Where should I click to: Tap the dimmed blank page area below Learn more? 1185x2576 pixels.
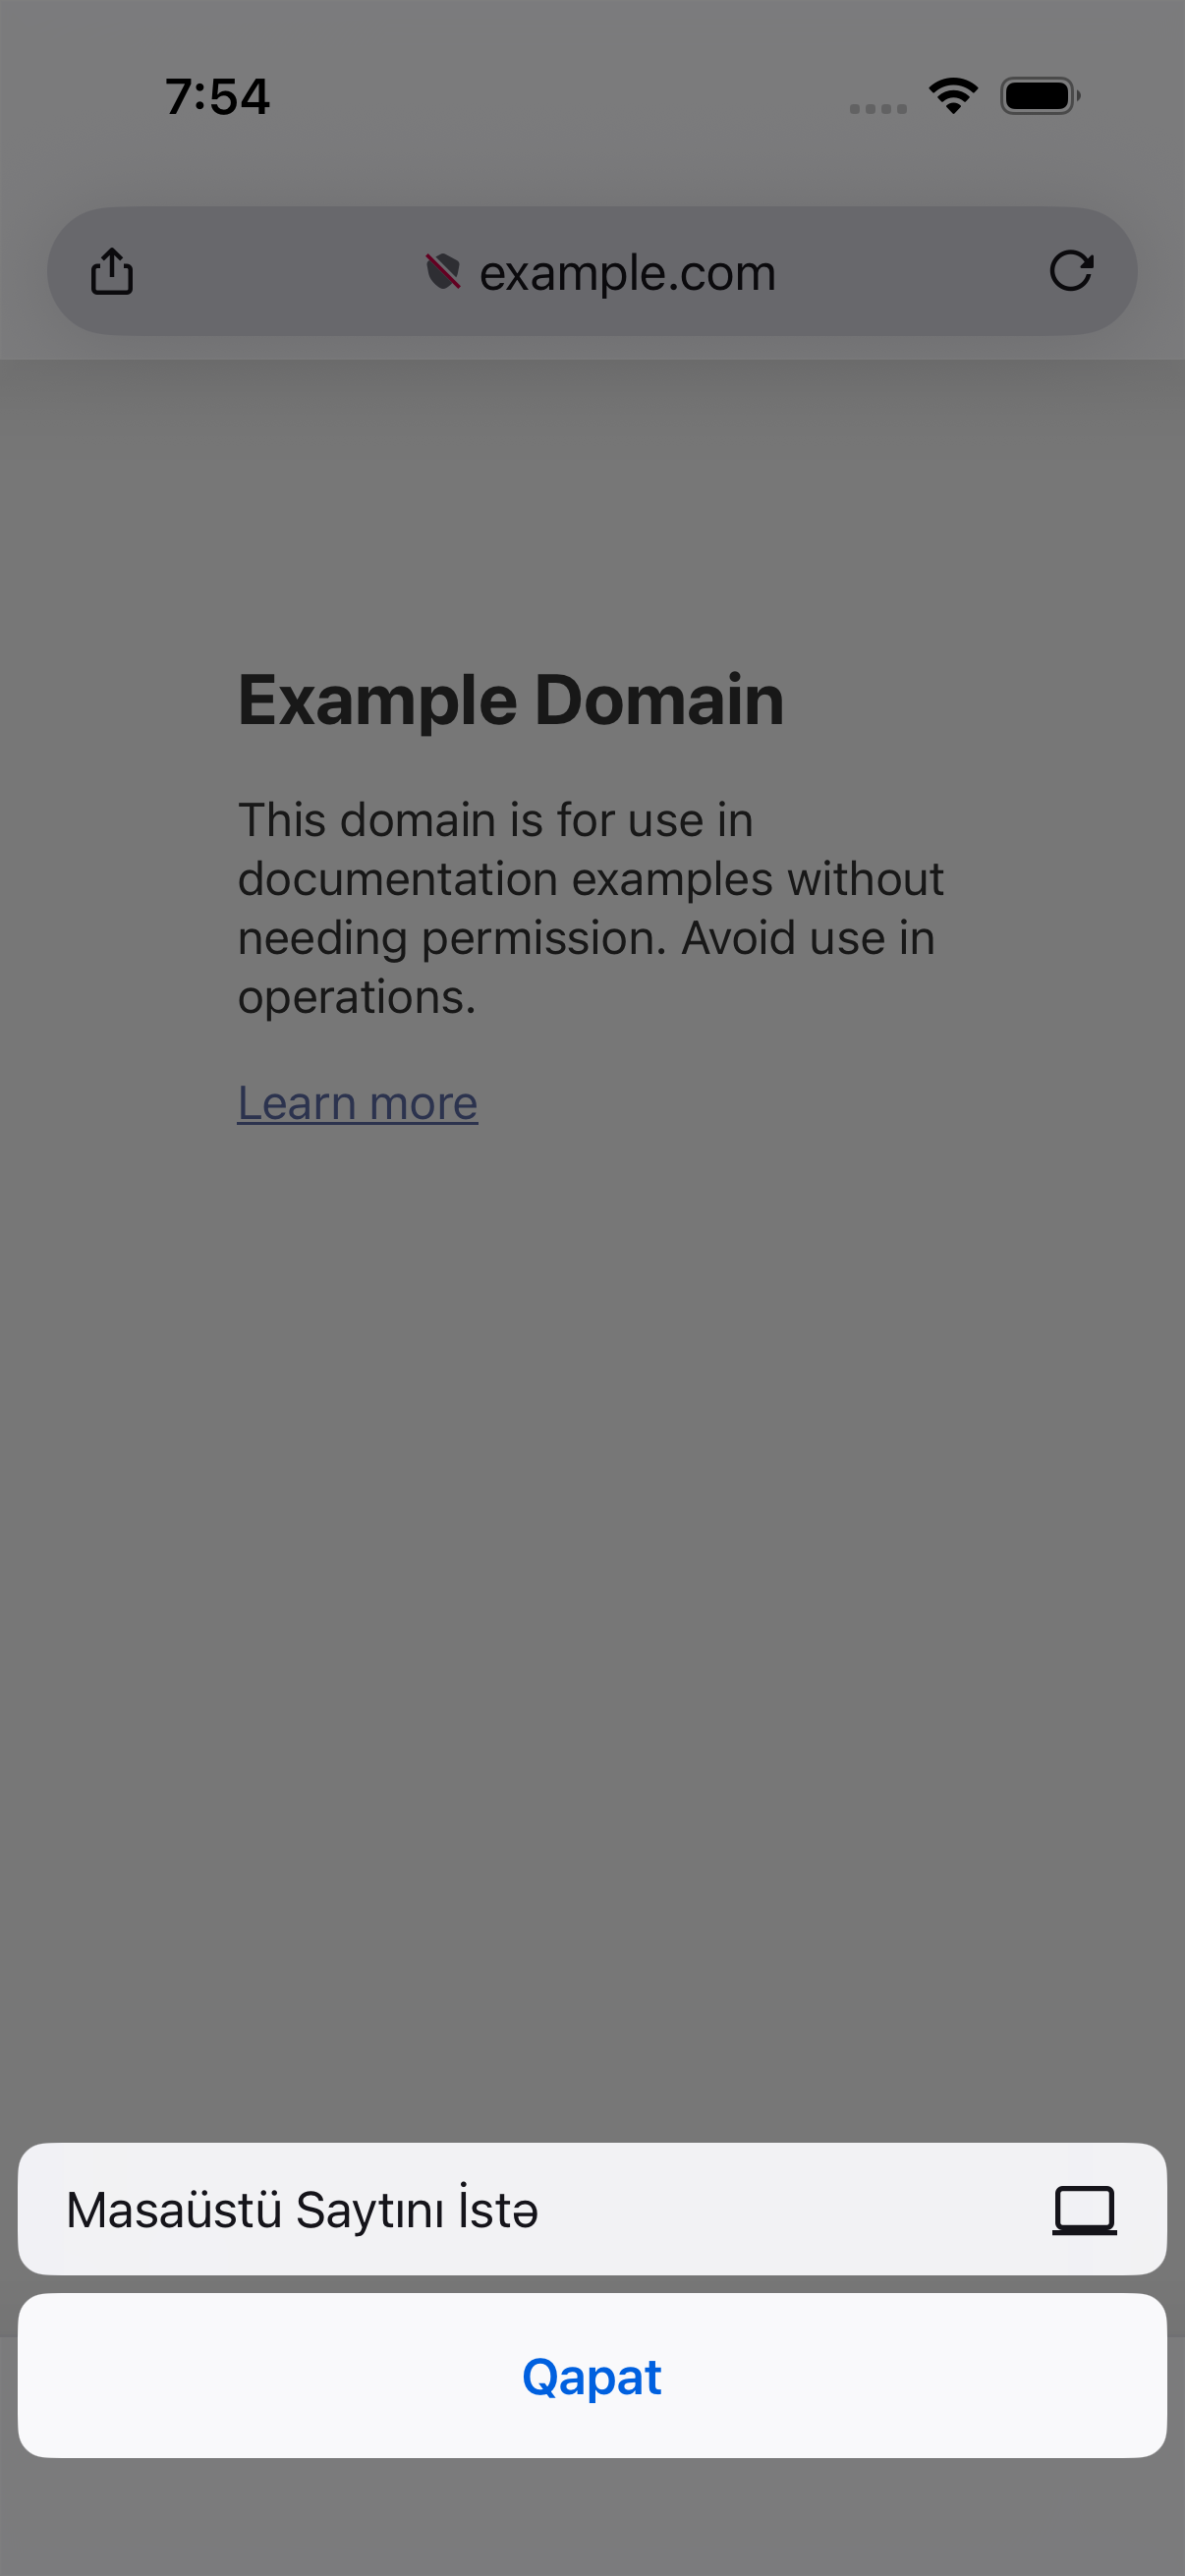(x=592, y=1600)
